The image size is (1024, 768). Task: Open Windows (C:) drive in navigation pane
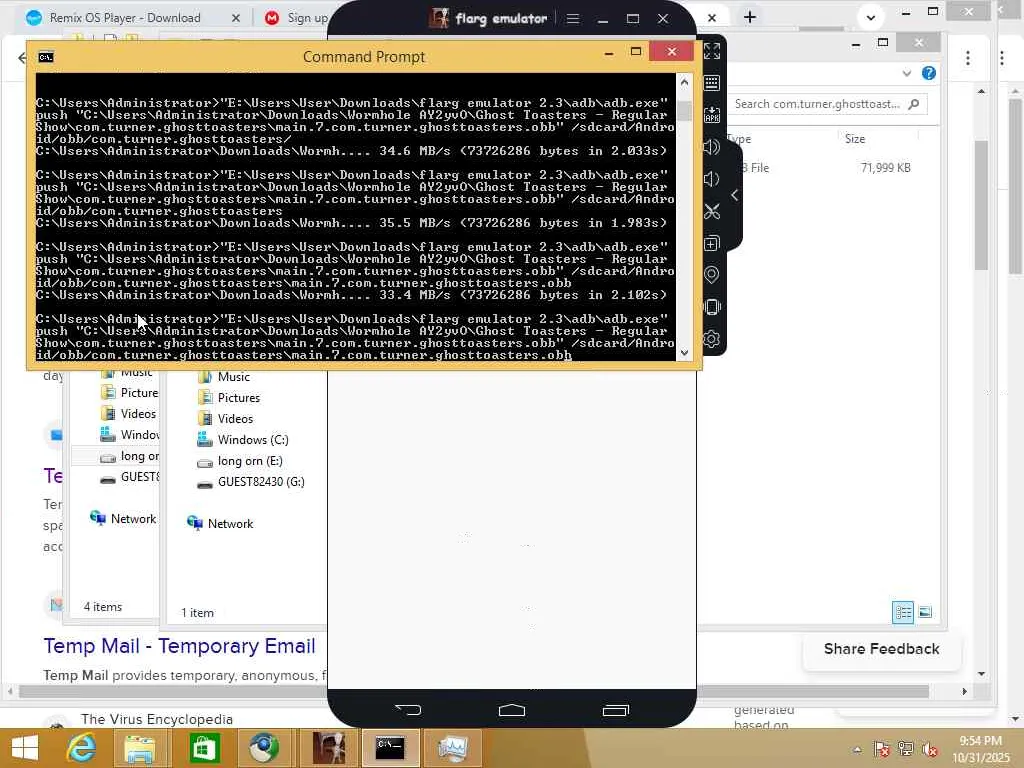(253, 440)
